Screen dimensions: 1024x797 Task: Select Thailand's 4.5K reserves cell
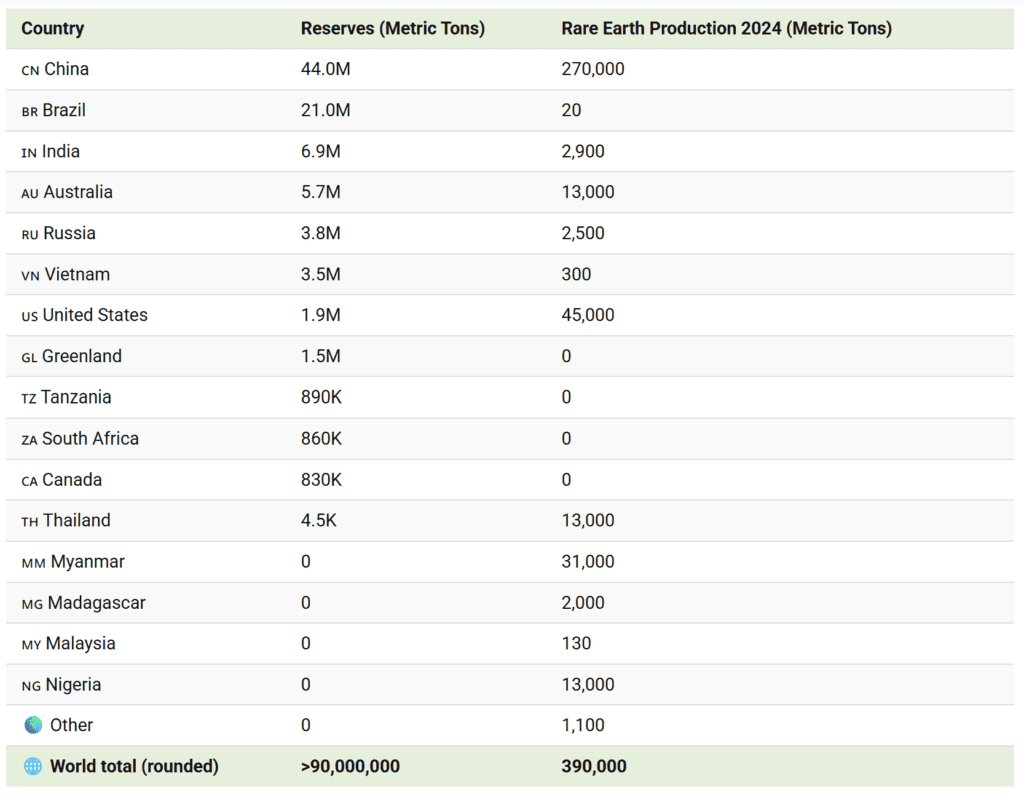(320, 520)
